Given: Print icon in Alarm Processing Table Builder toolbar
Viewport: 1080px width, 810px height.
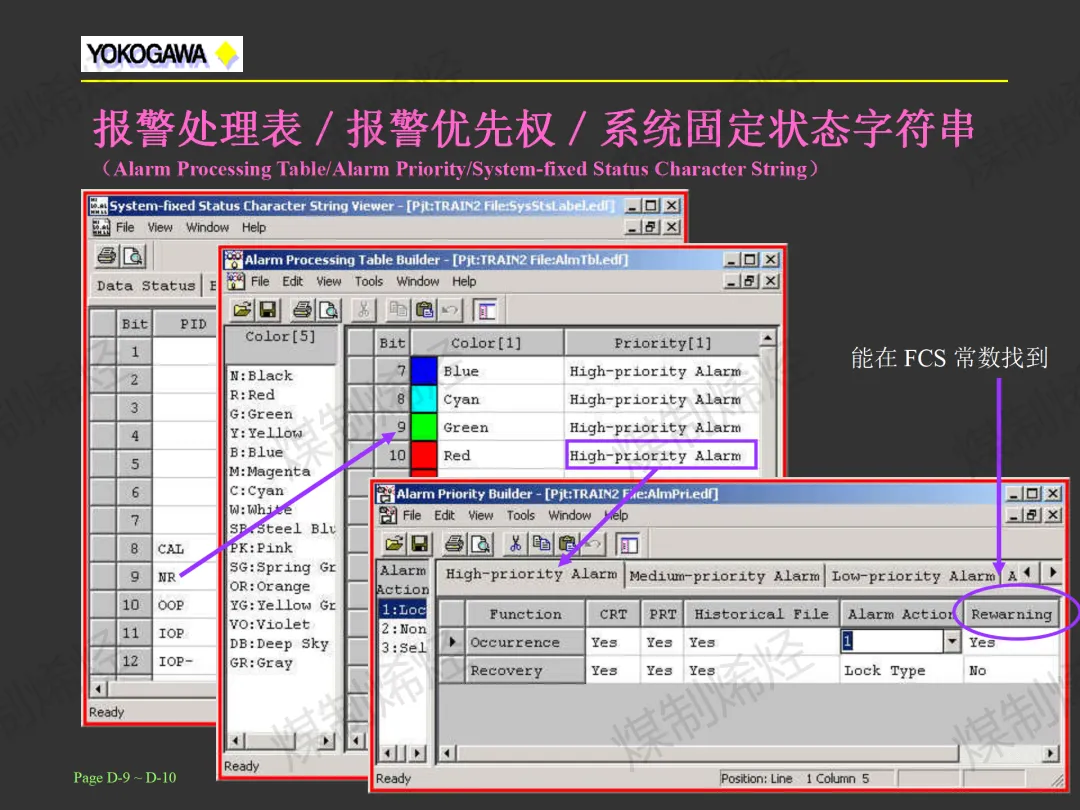Looking at the screenshot, I should tap(302, 310).
